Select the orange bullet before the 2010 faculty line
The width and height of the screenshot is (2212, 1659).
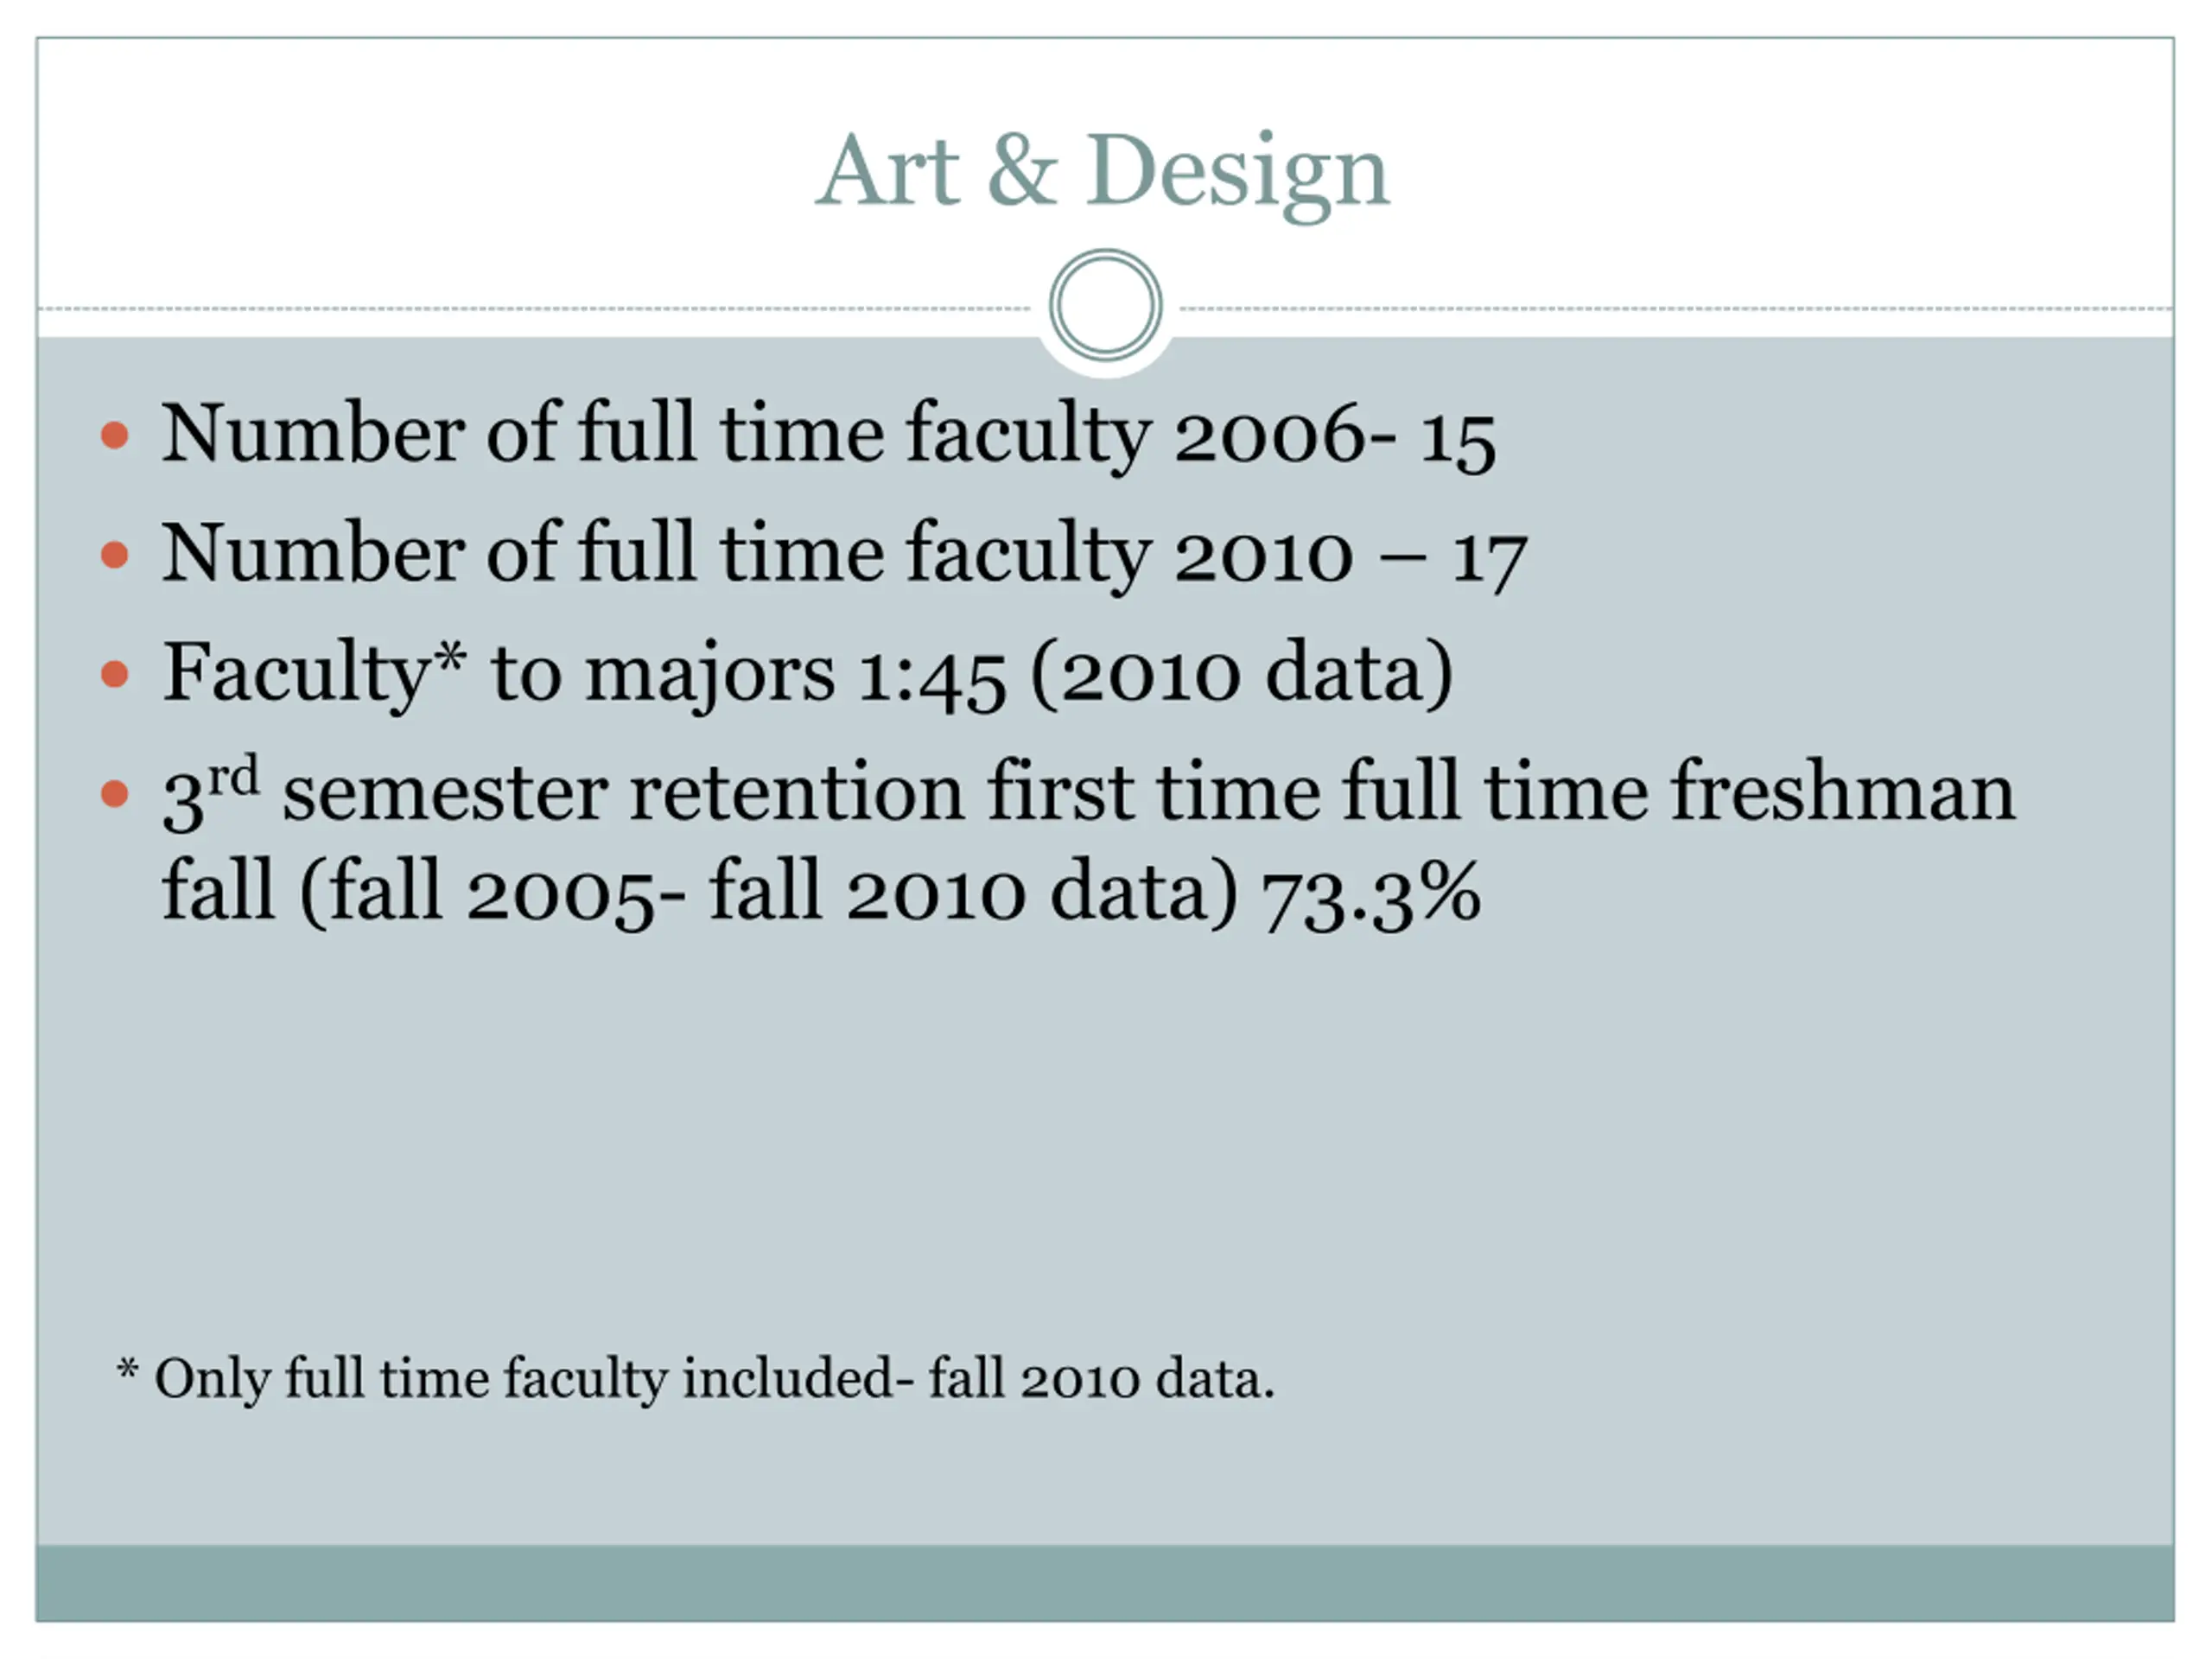[116, 555]
